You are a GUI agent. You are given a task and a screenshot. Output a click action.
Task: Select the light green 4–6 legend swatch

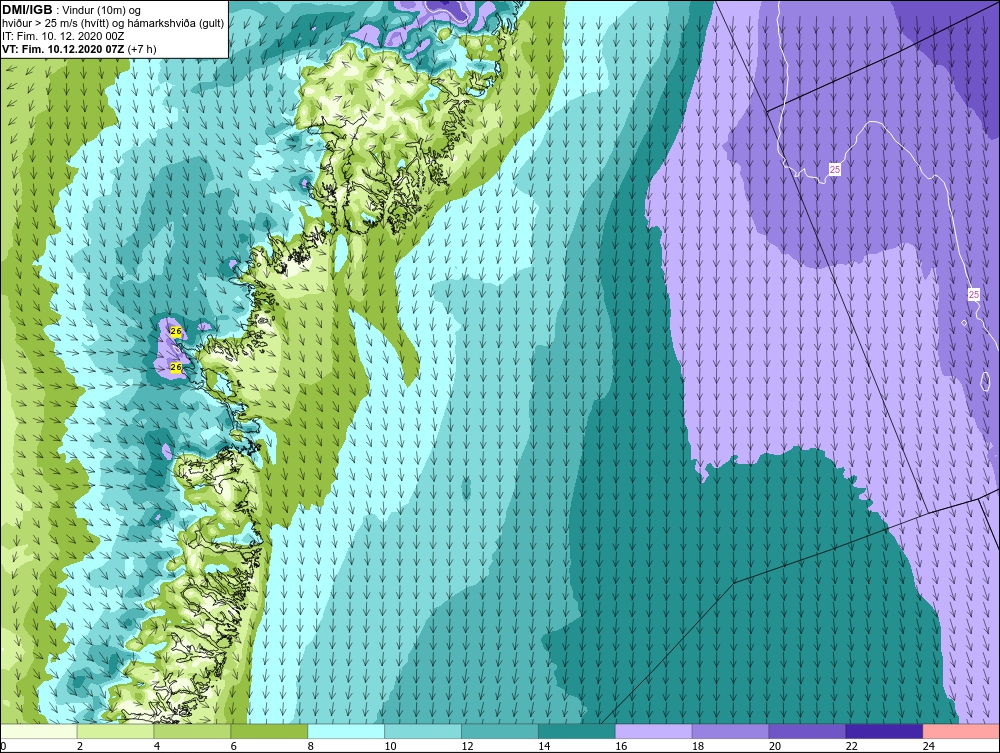[192, 731]
